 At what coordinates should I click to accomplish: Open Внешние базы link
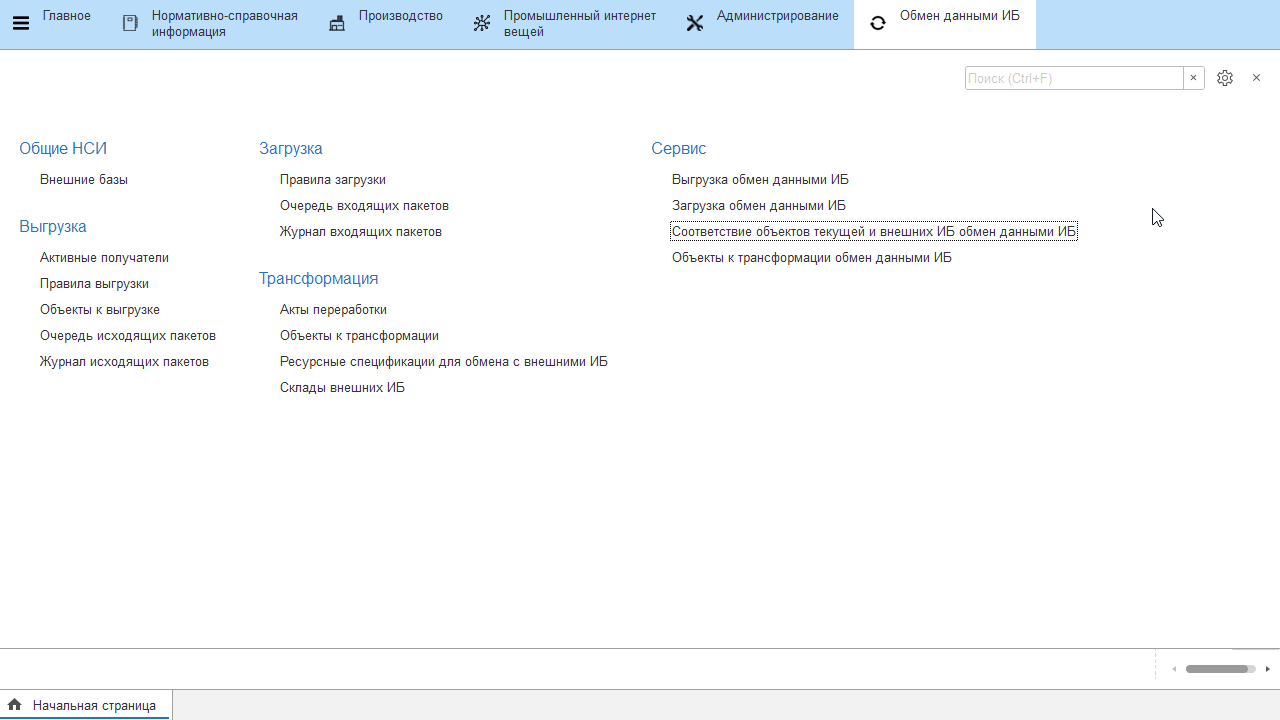click(84, 180)
